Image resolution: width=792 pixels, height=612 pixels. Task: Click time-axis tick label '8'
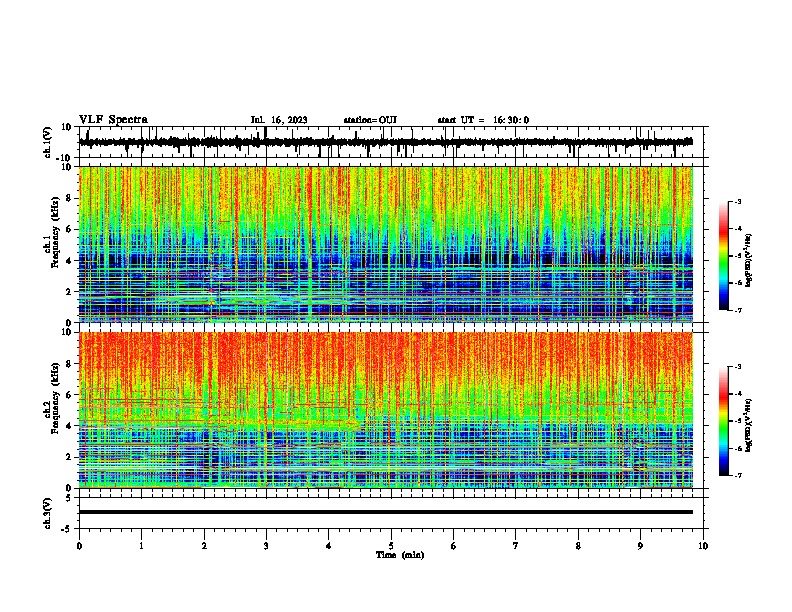[578, 546]
